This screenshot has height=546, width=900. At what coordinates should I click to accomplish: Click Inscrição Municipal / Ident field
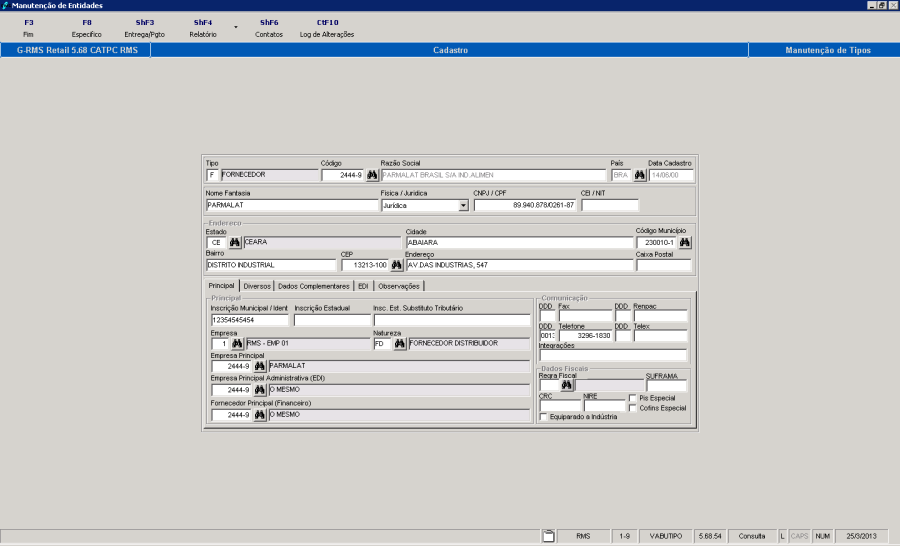tap(250, 320)
